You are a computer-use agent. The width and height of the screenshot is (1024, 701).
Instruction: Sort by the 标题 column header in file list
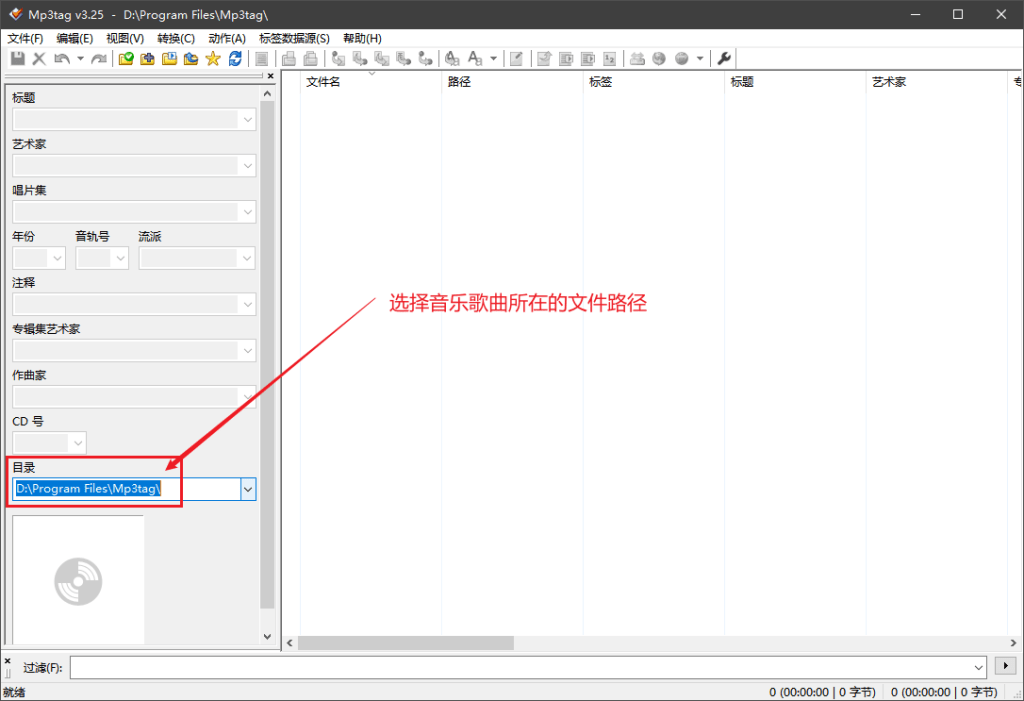click(x=795, y=82)
